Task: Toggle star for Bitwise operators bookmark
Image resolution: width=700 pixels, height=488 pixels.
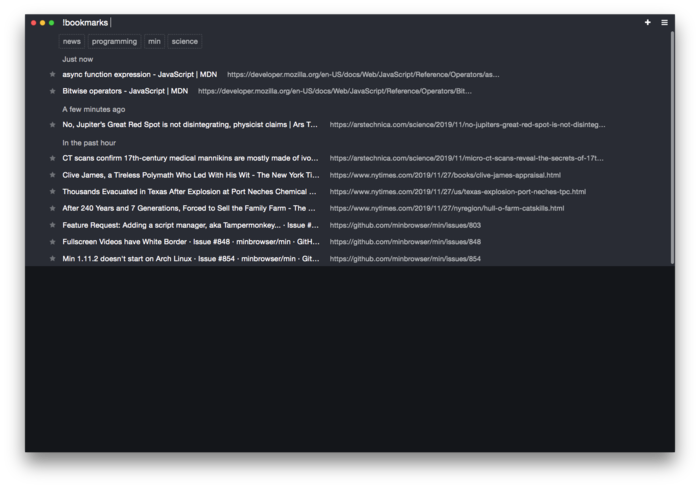Action: coord(53,91)
